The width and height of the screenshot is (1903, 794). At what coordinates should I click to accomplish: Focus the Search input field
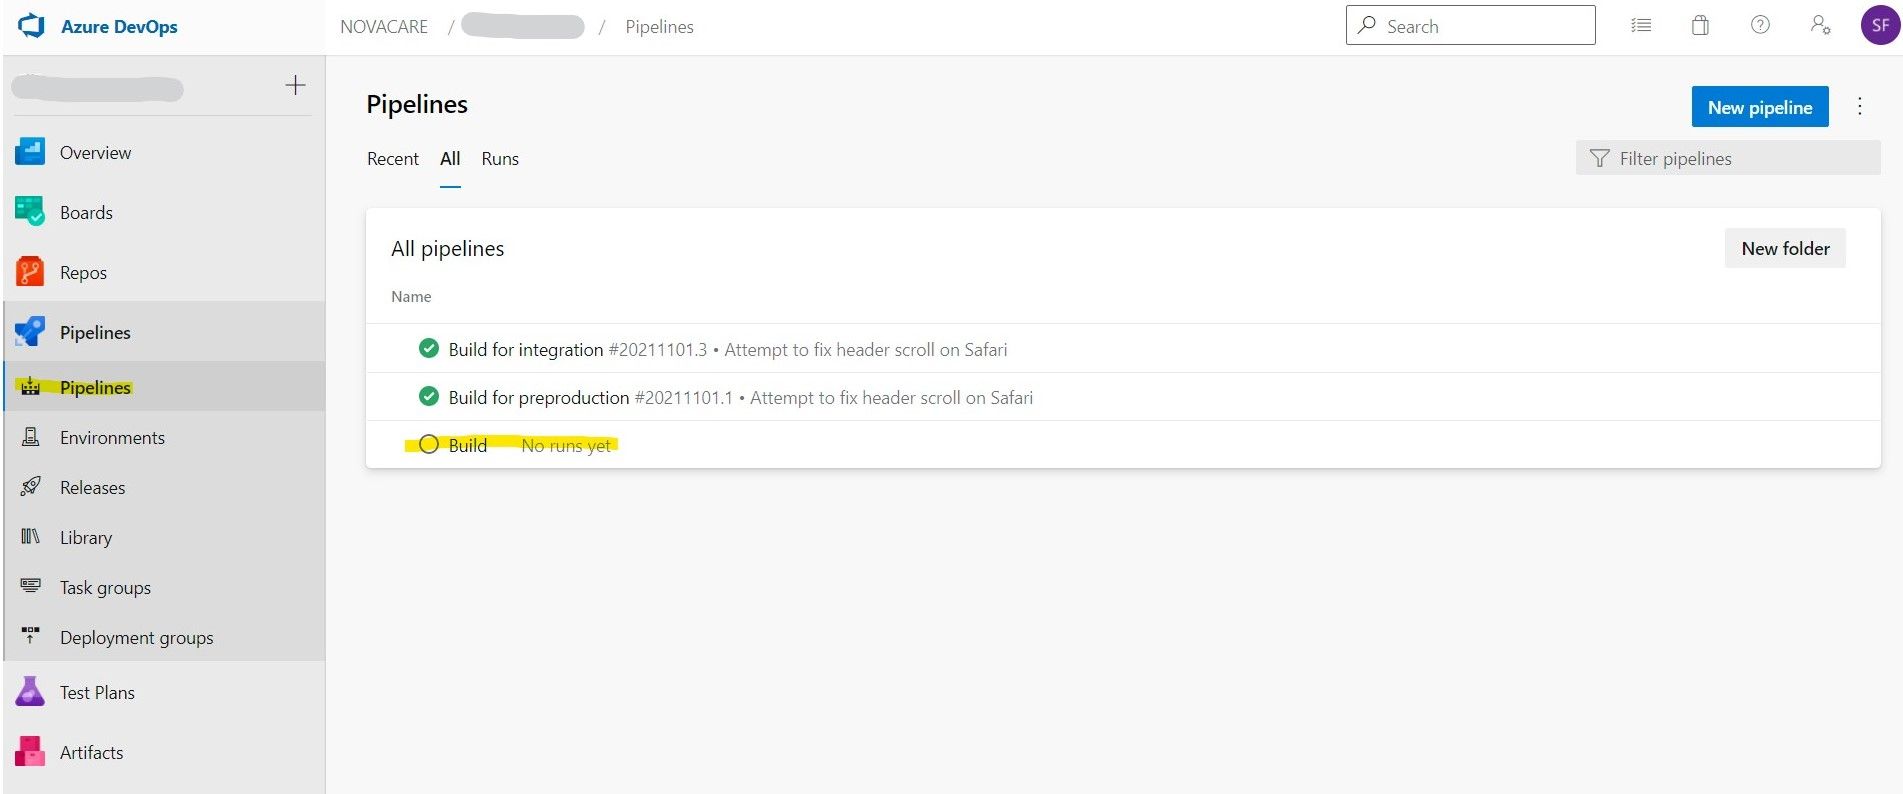pyautogui.click(x=1471, y=25)
